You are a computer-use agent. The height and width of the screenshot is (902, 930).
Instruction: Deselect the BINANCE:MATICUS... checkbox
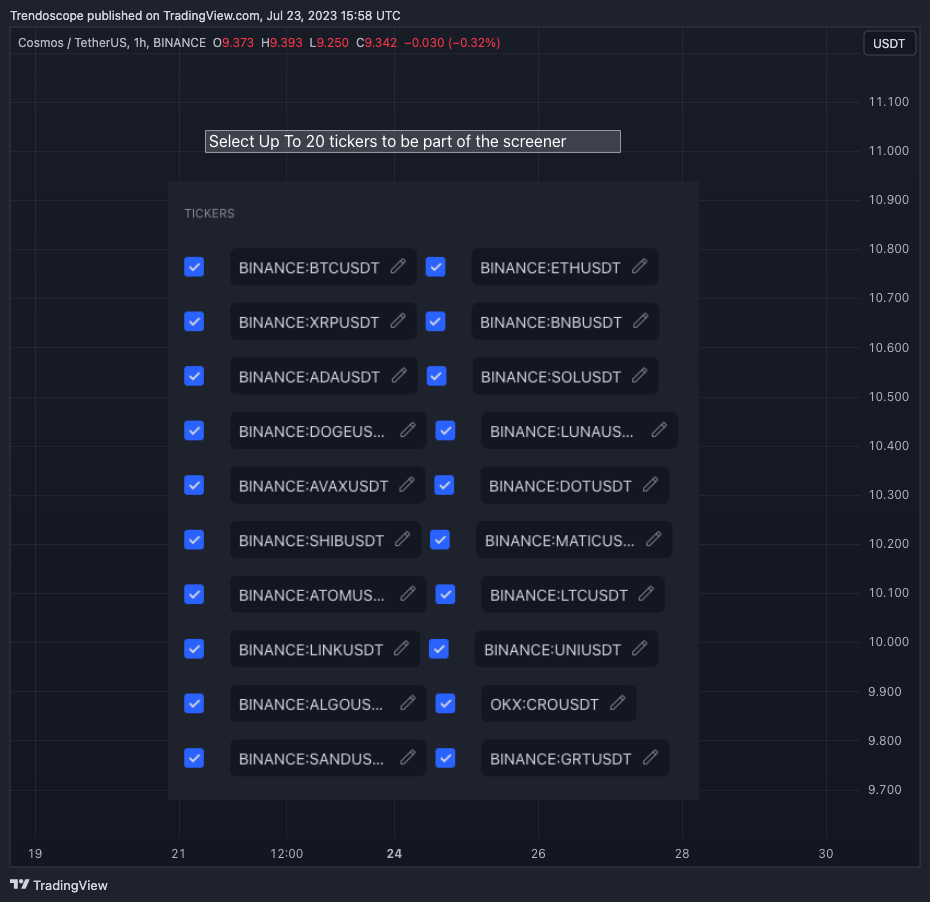(439, 540)
